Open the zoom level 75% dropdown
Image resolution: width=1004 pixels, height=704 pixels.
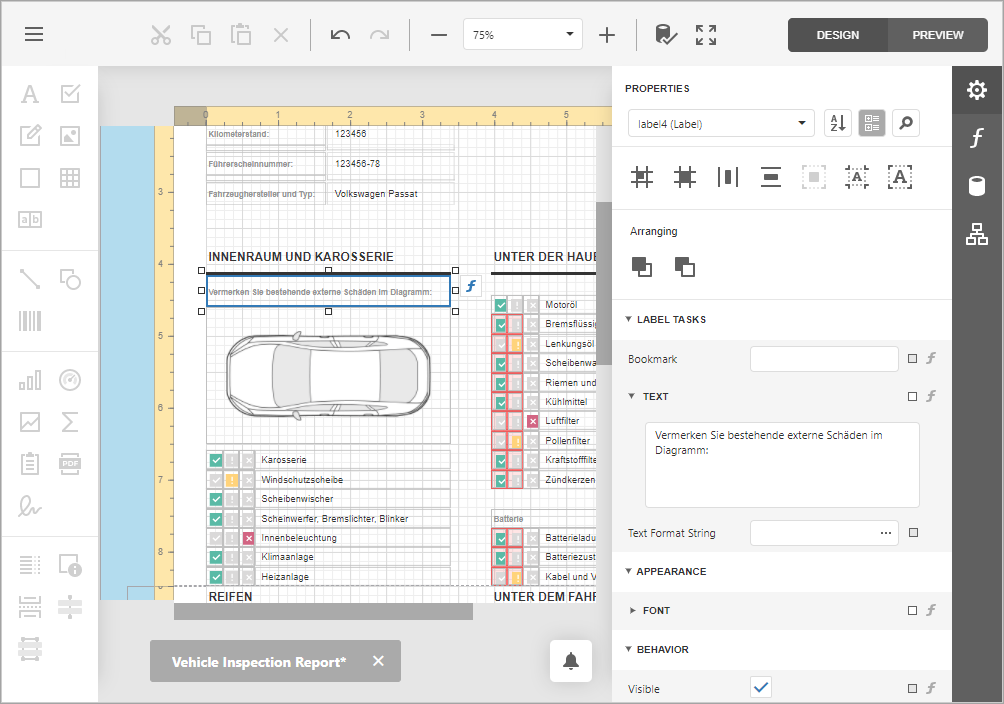click(570, 35)
